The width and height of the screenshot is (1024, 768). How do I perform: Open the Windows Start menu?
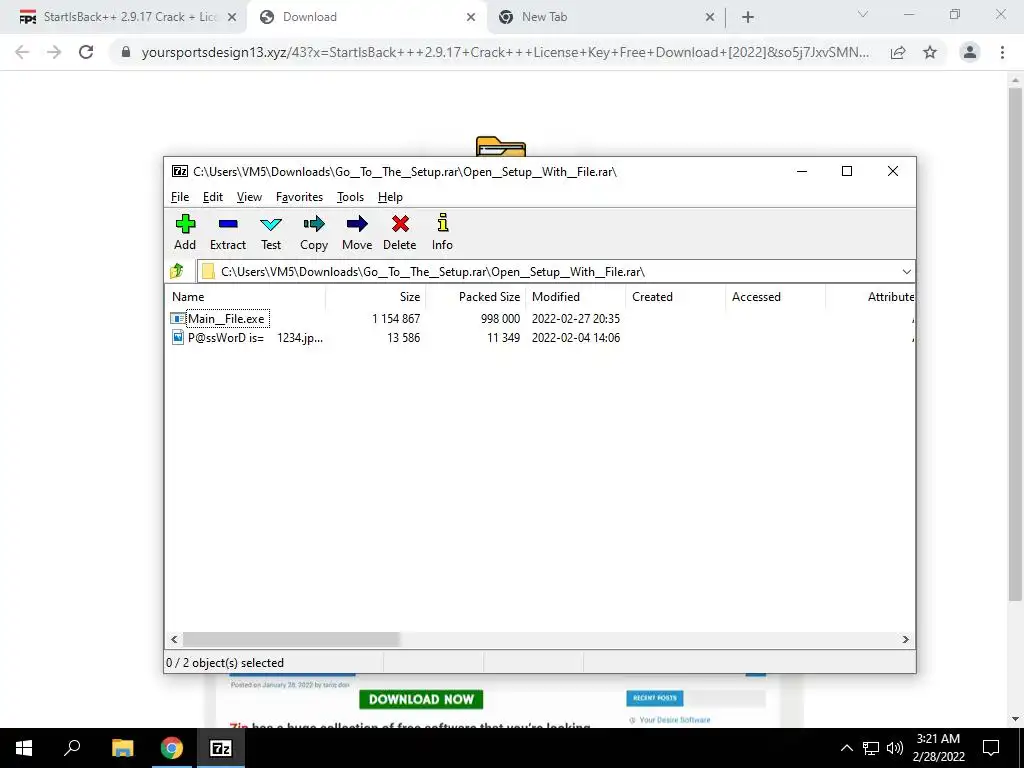click(x=24, y=748)
